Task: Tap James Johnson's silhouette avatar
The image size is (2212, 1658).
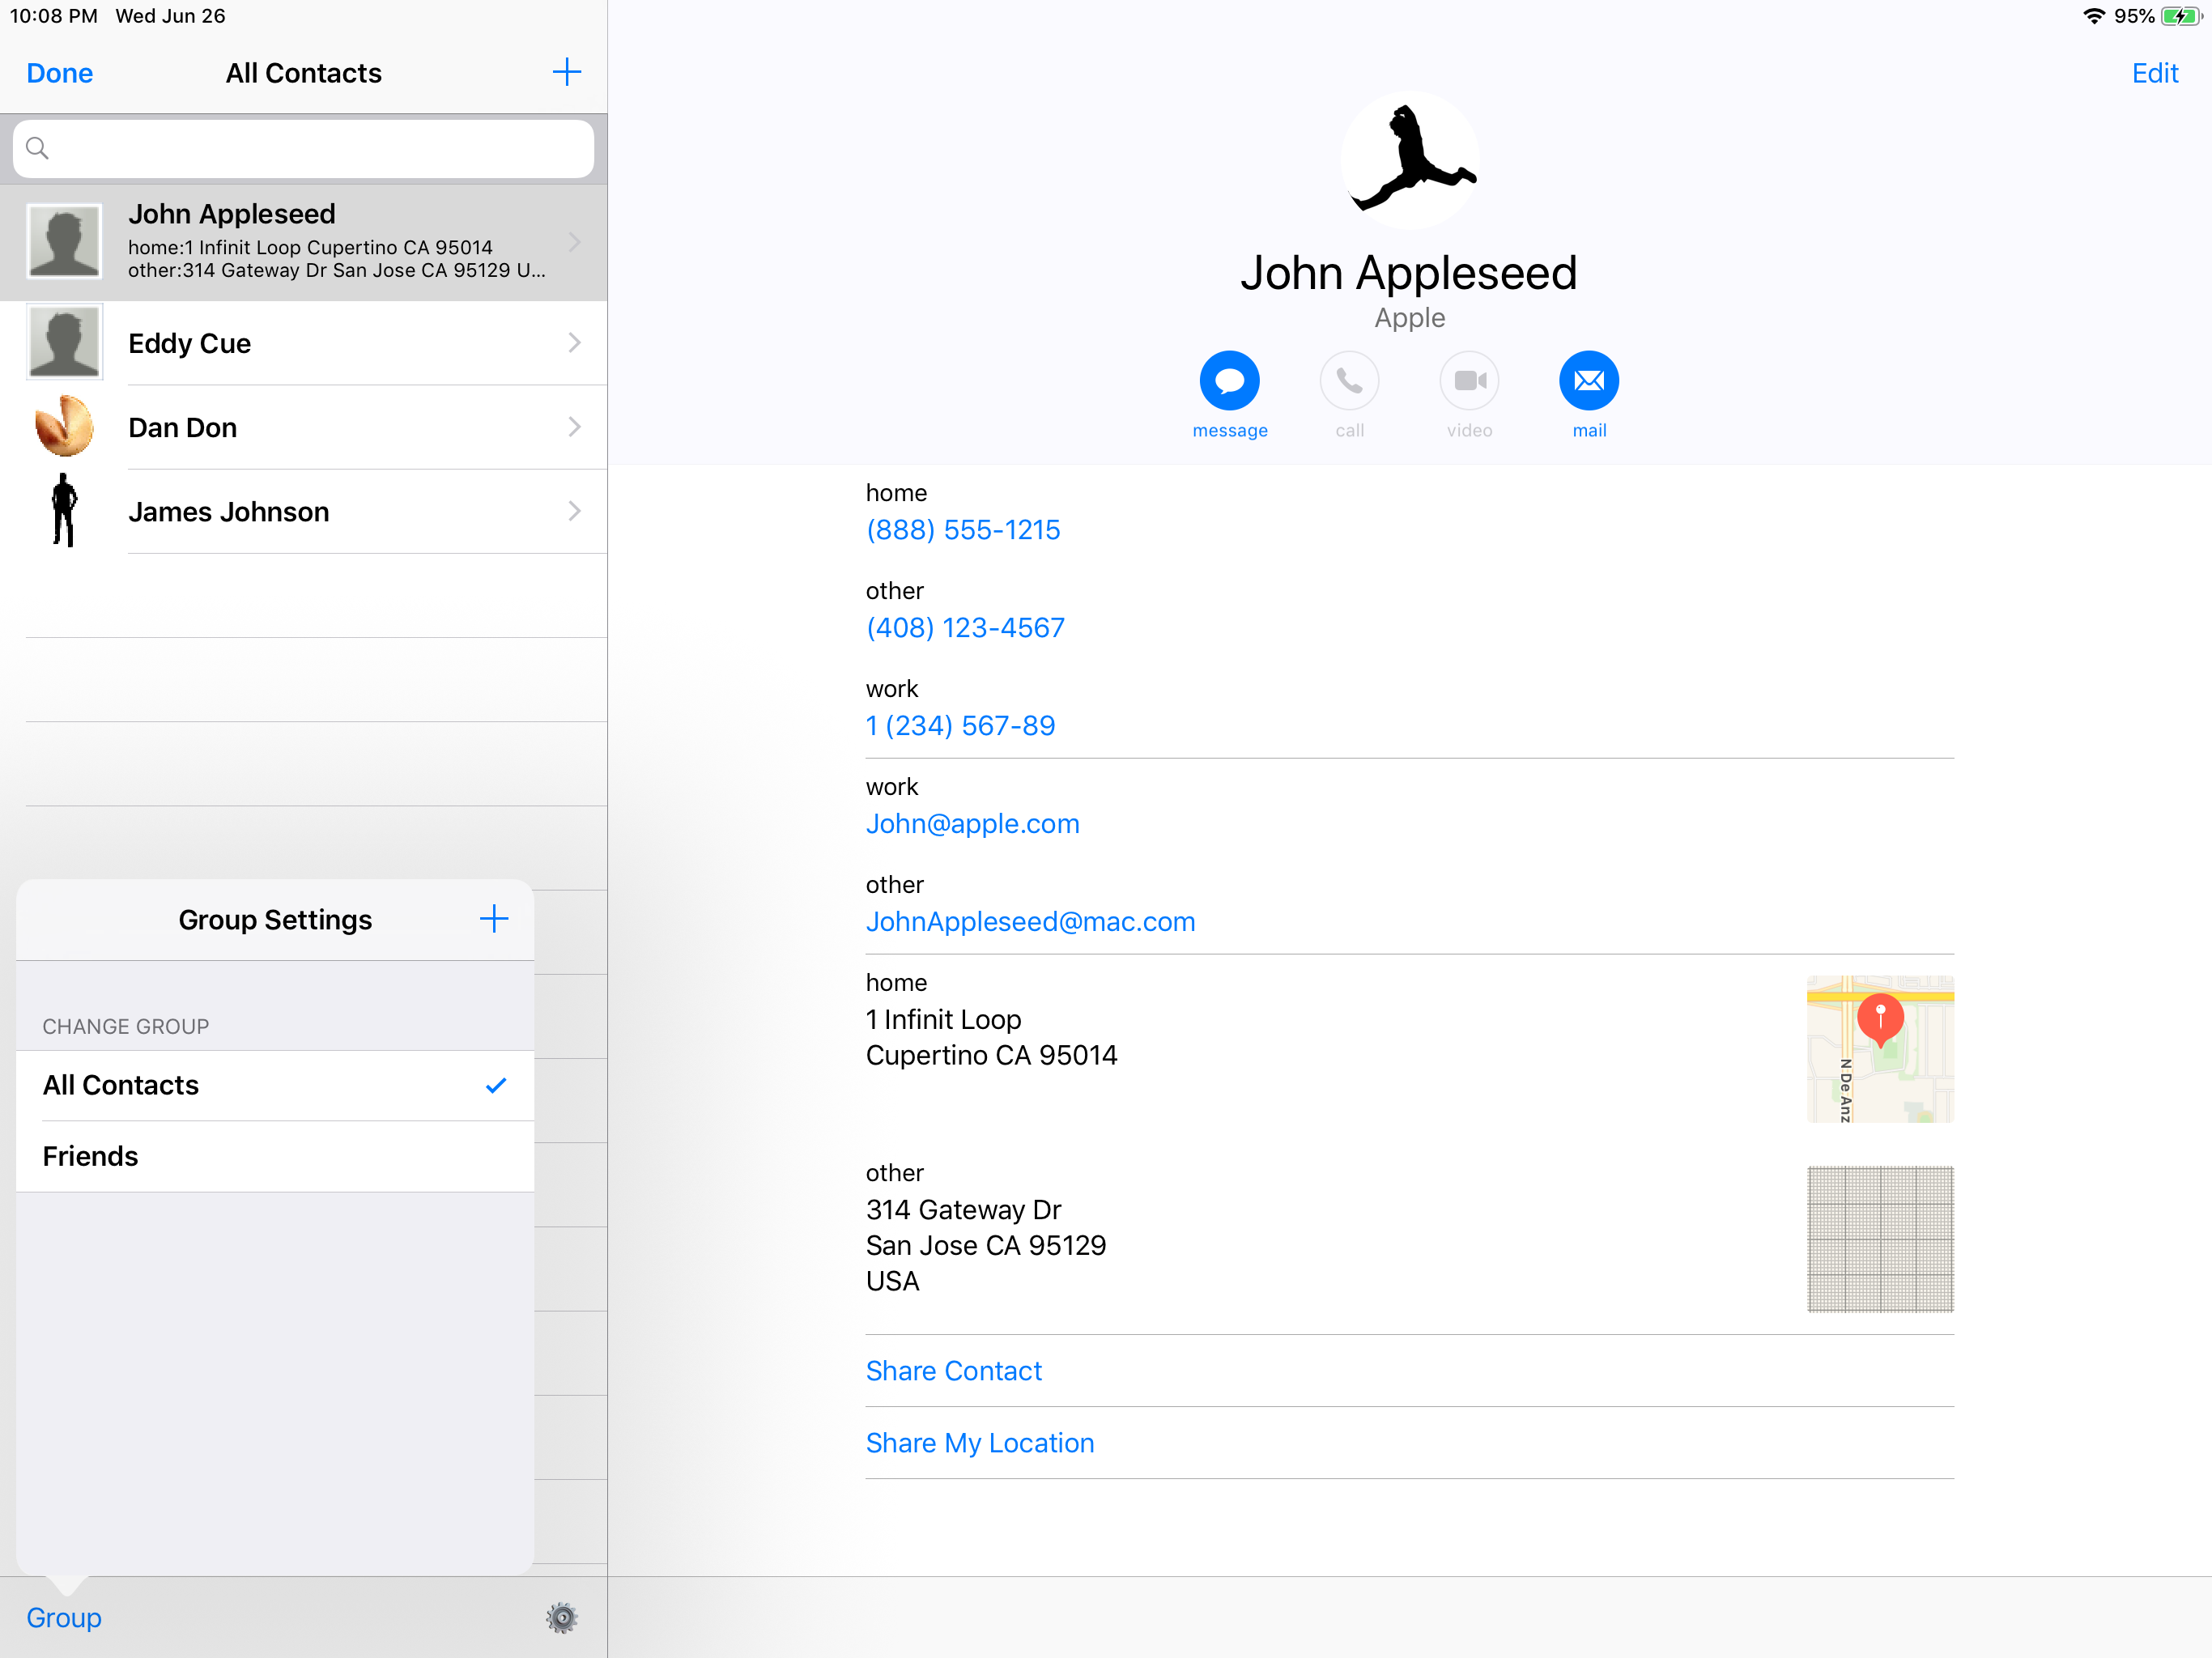Action: pyautogui.click(x=64, y=510)
